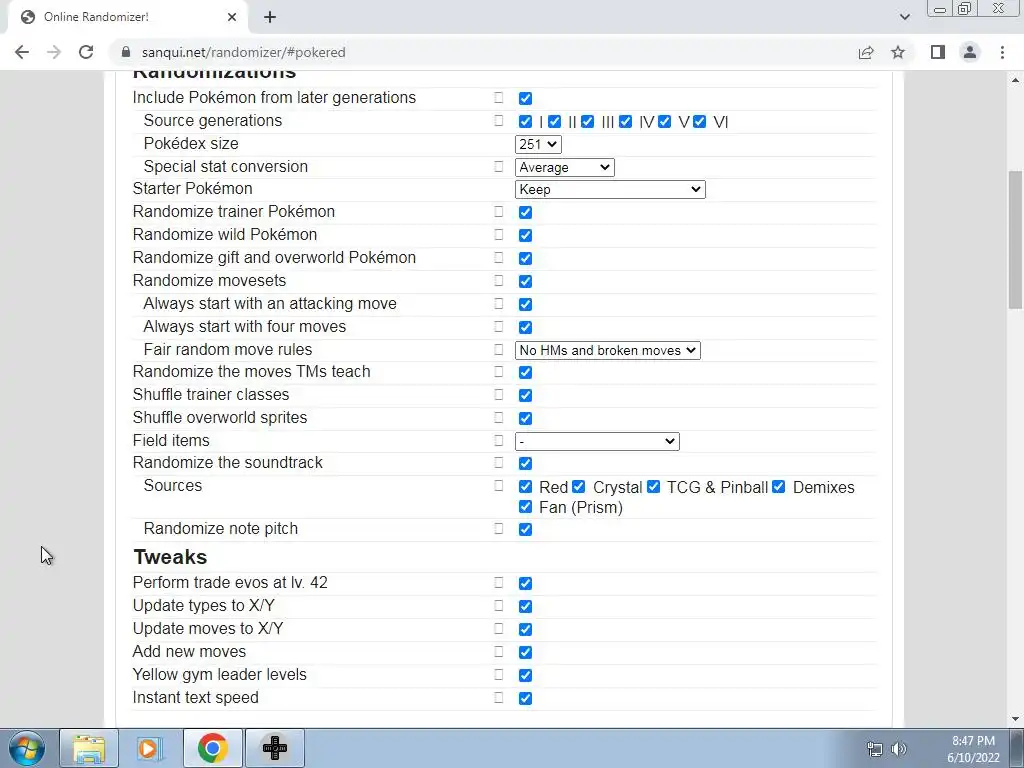
Task: Disable Instant text speed
Action: 525,699
